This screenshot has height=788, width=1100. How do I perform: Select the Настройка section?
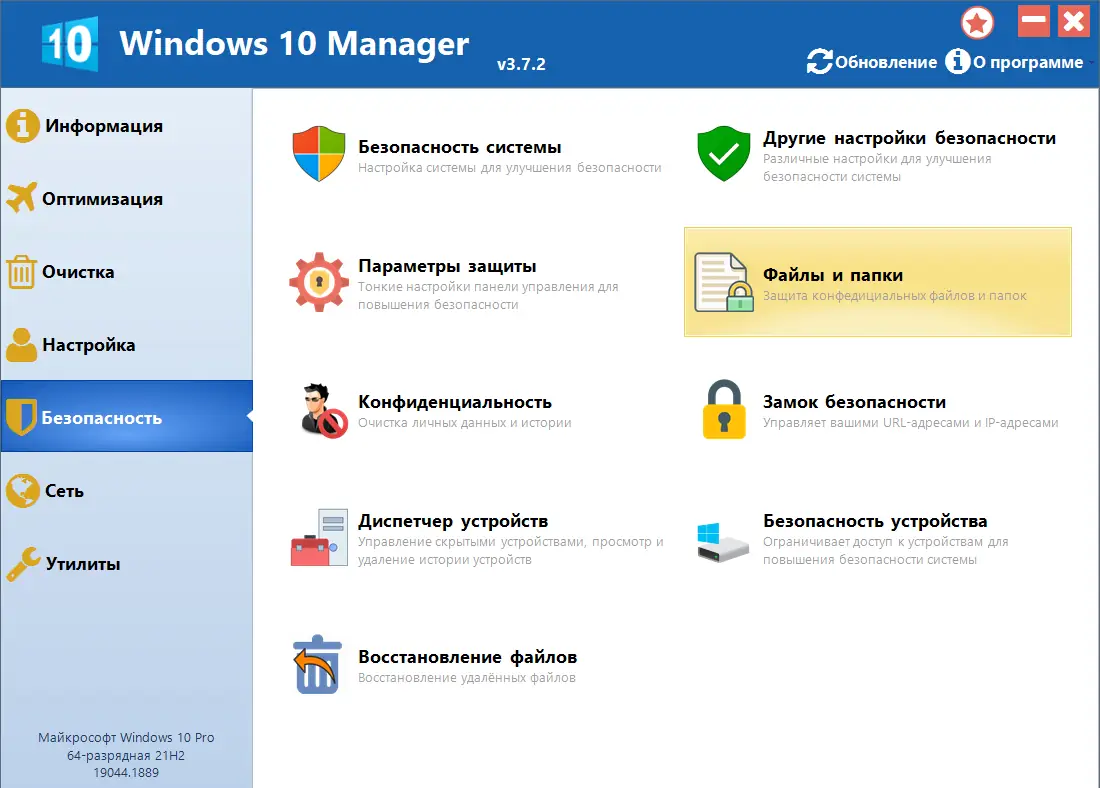tap(126, 345)
